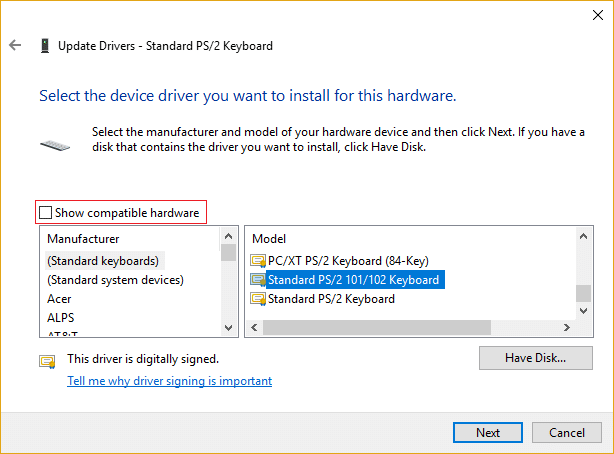Click the Standard PS/2 Keyboard driver icon
The height and width of the screenshot is (454, 614).
coord(258,299)
